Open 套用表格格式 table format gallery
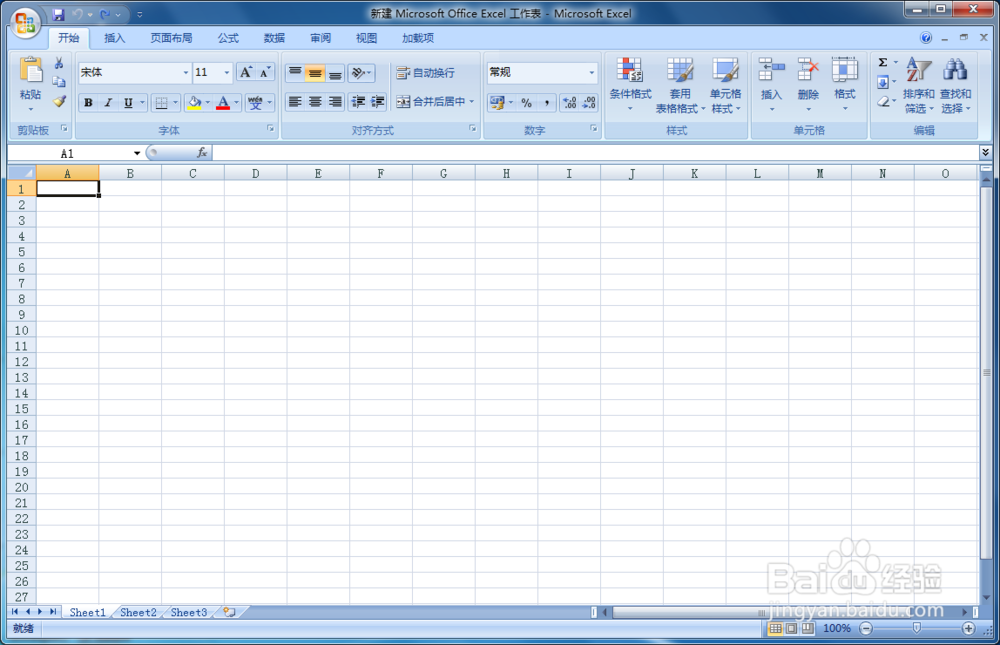The image size is (1000, 645). point(680,85)
